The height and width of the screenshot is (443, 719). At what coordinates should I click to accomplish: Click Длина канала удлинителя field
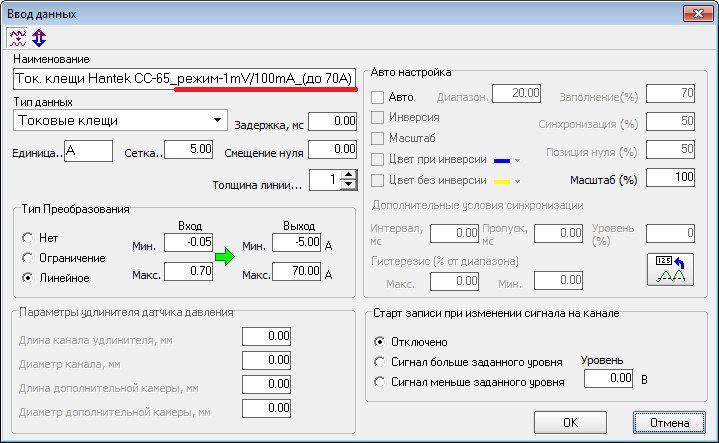pos(266,337)
